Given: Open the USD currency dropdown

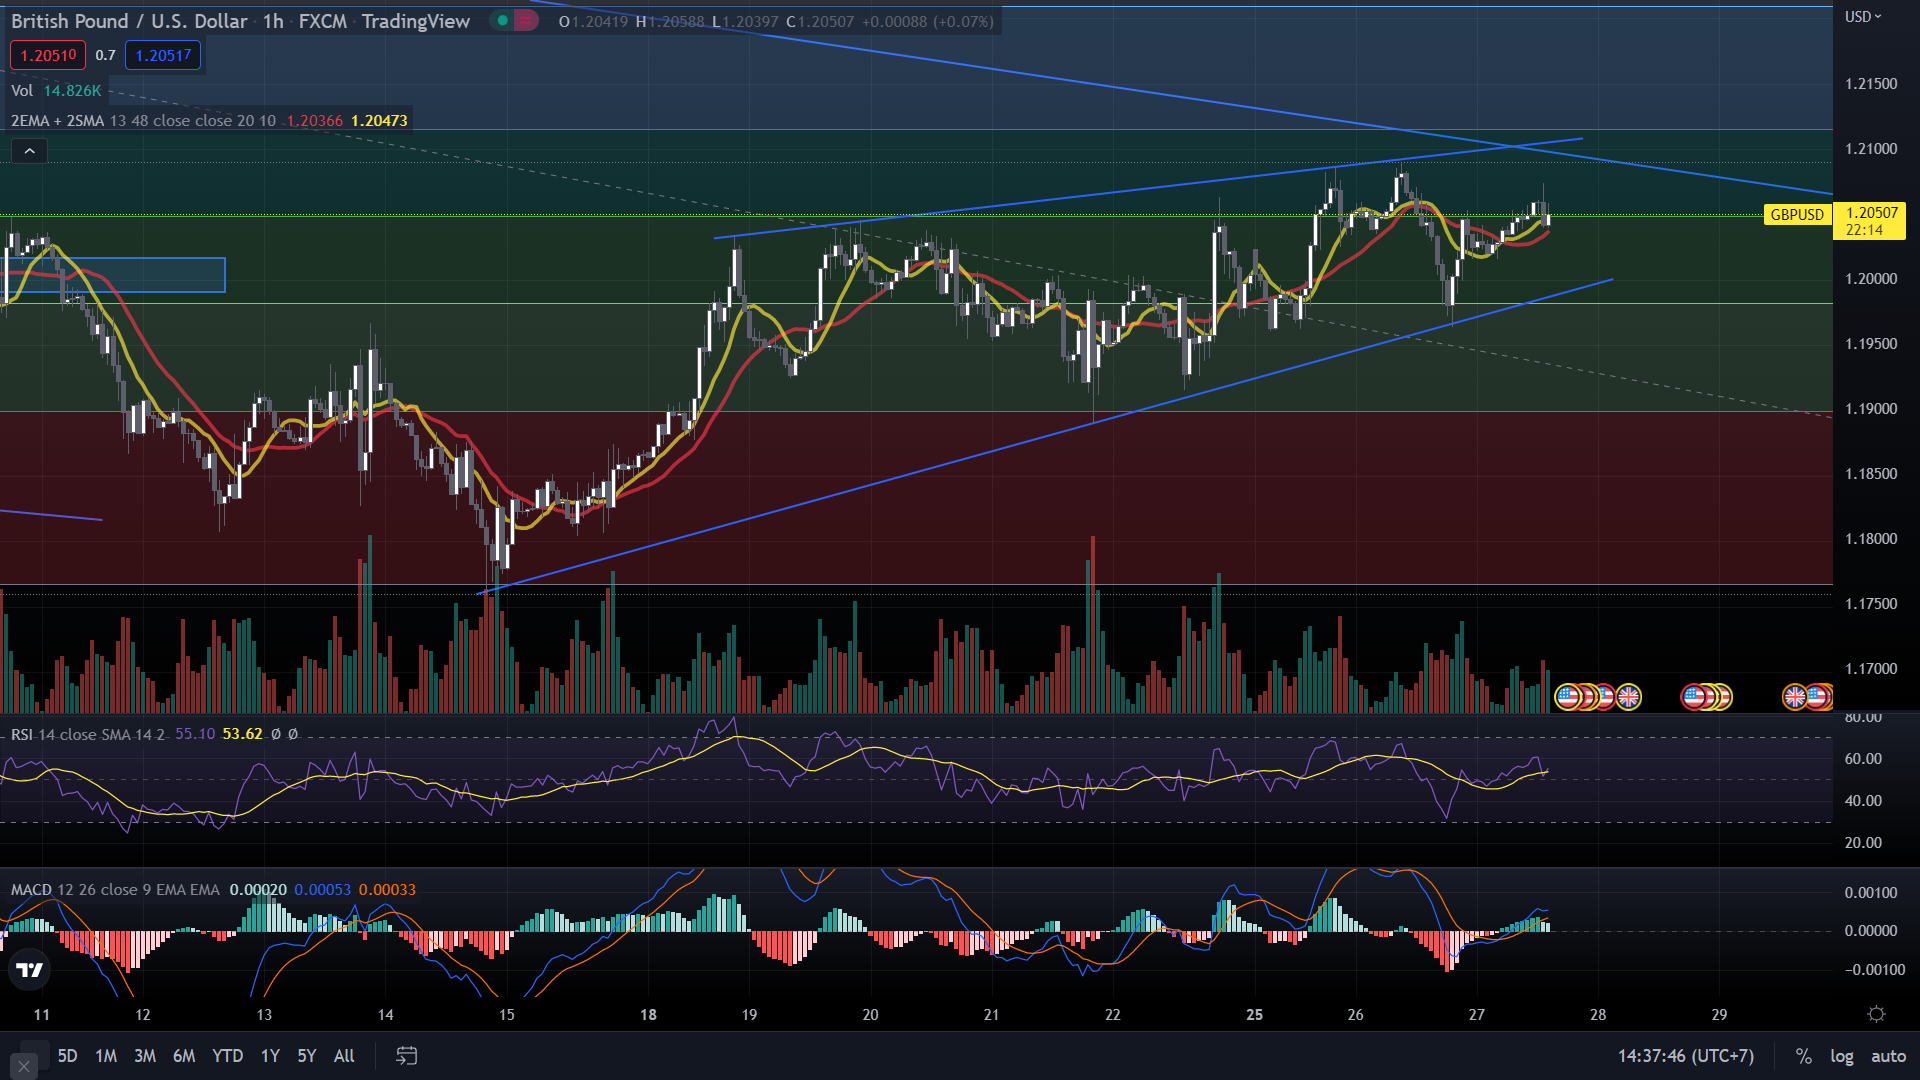Looking at the screenshot, I should coord(1863,17).
